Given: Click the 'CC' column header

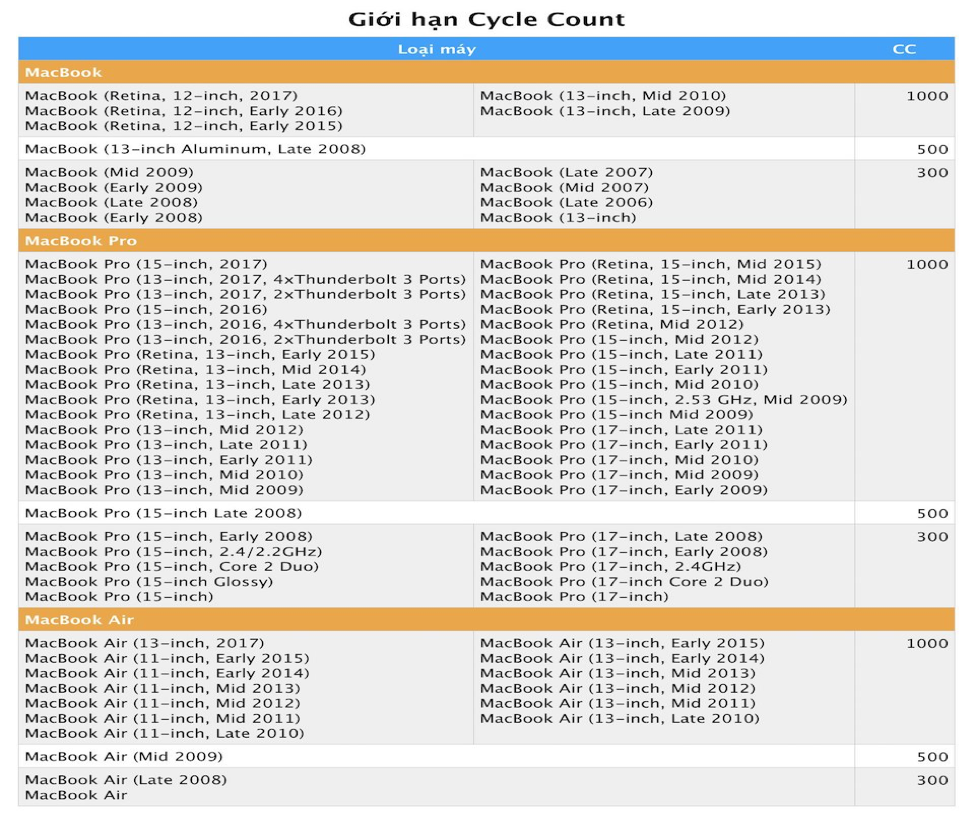Looking at the screenshot, I should [x=904, y=49].
